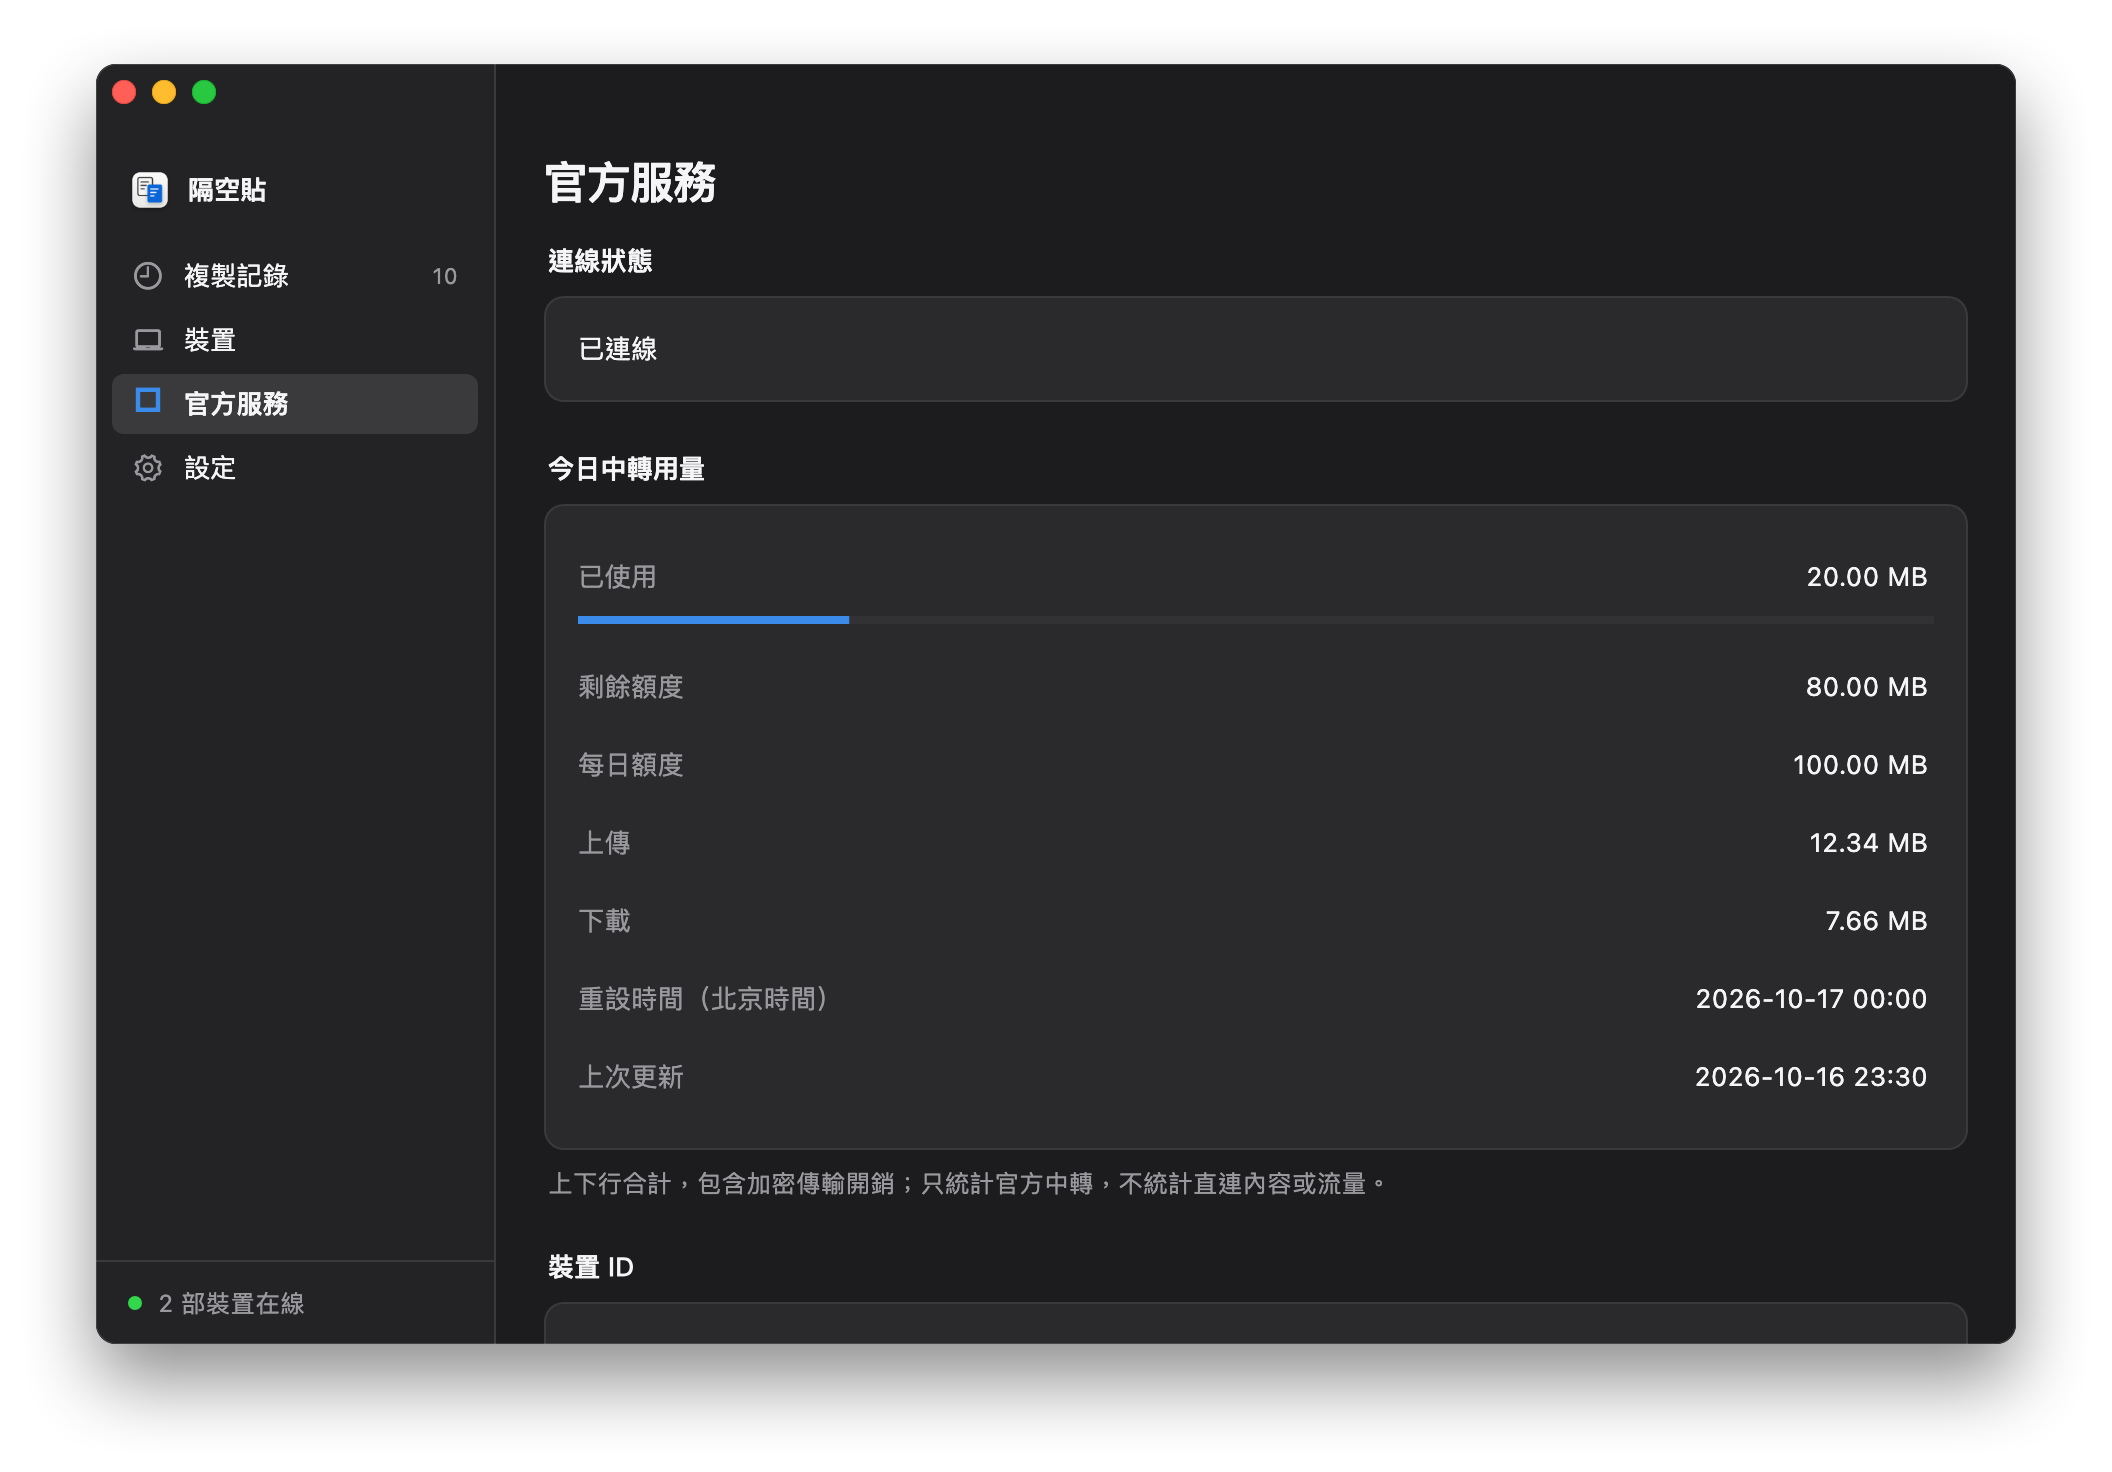Screen dimensions: 2112x1472
Task: Click the 7.66 MB download value
Action: point(1876,921)
